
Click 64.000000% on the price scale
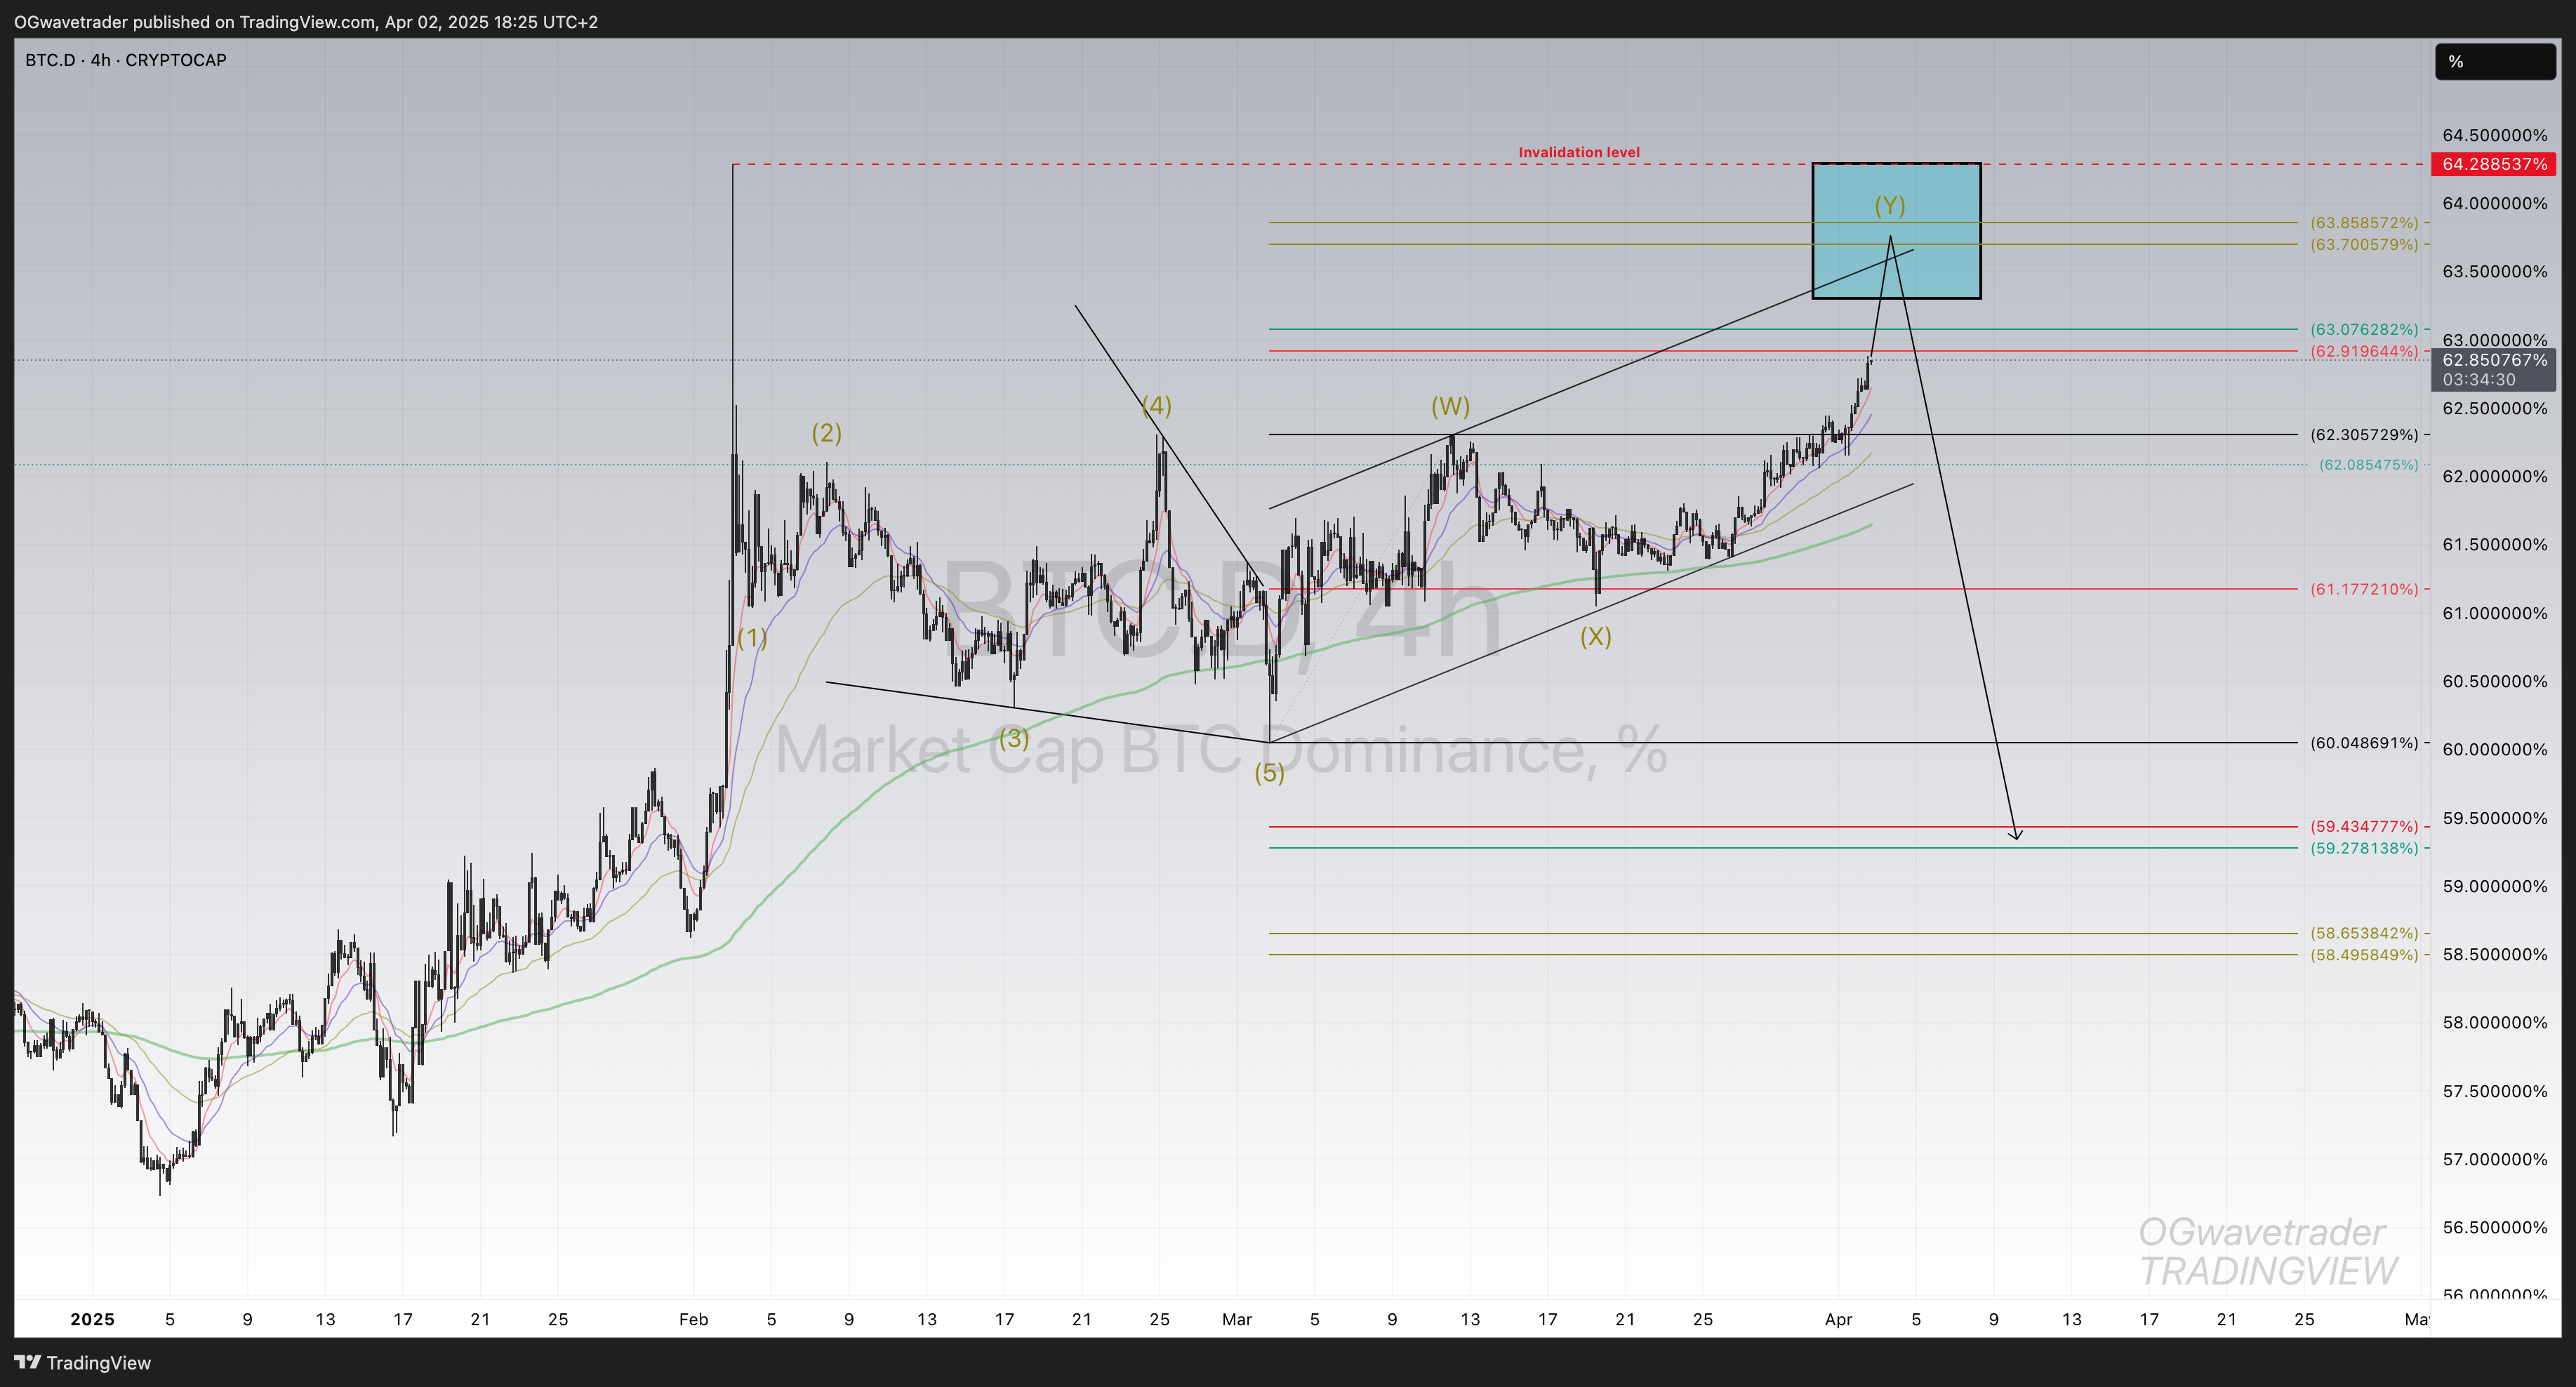coord(2494,203)
